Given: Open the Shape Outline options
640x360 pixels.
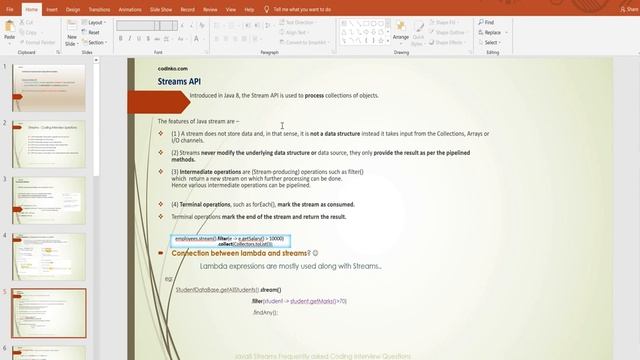Looking at the screenshot, I should pyautogui.click(x=449, y=32).
